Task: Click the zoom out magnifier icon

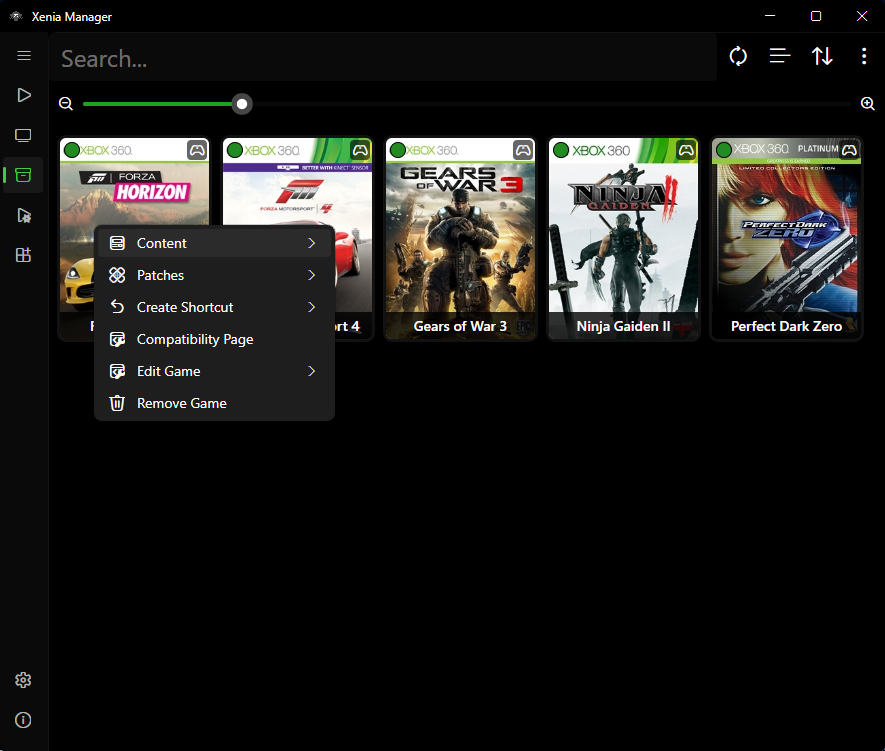Action: pyautogui.click(x=66, y=104)
